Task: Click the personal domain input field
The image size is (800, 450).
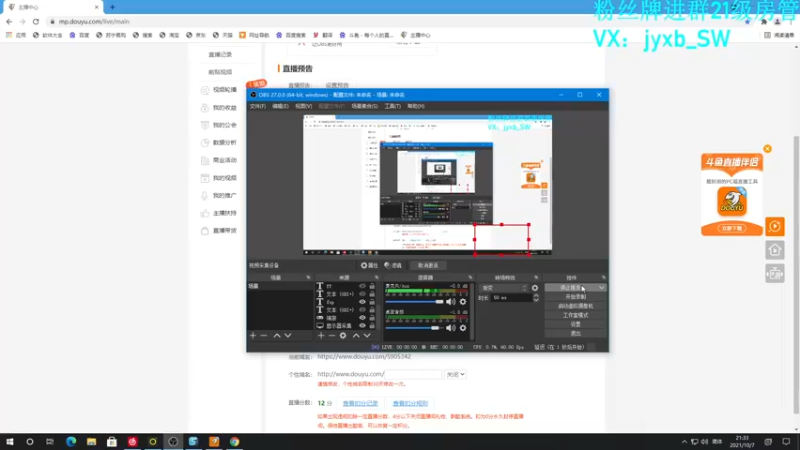Action: 413,374
